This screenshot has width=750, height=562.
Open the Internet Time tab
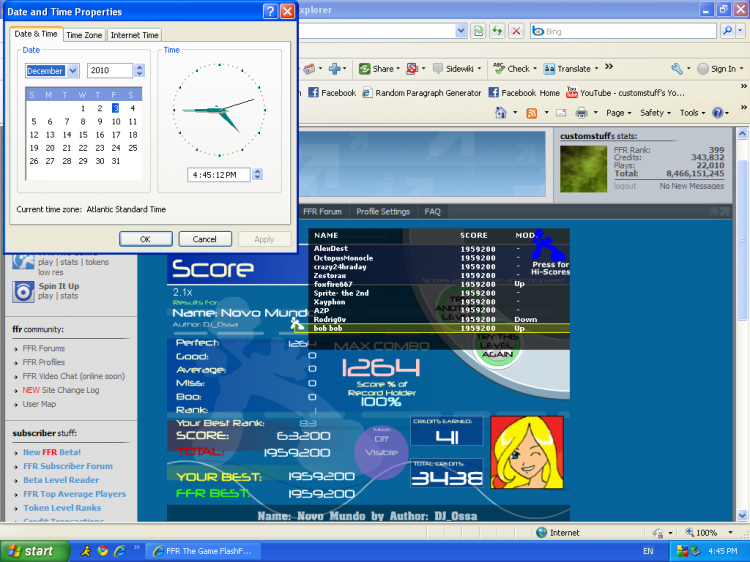(134, 35)
